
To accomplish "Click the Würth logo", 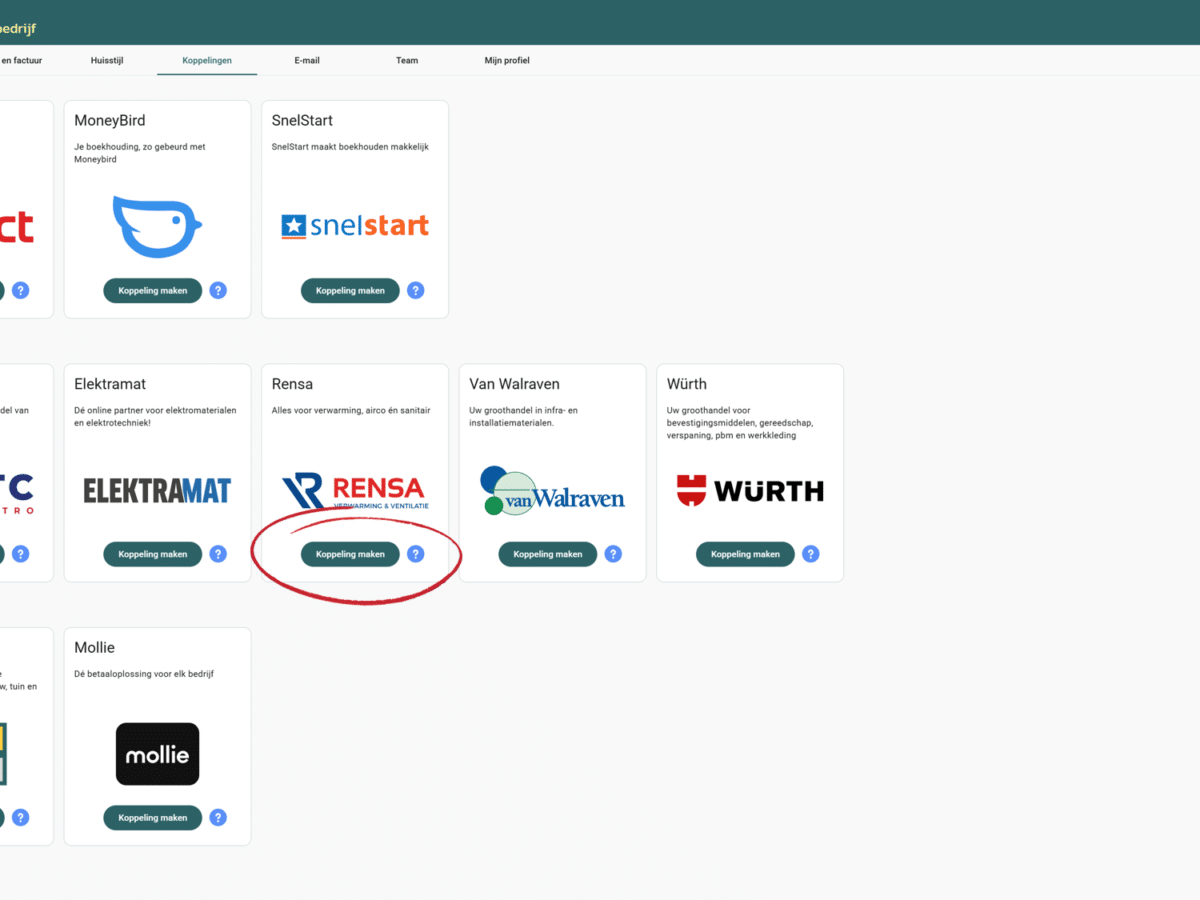I will coord(750,490).
